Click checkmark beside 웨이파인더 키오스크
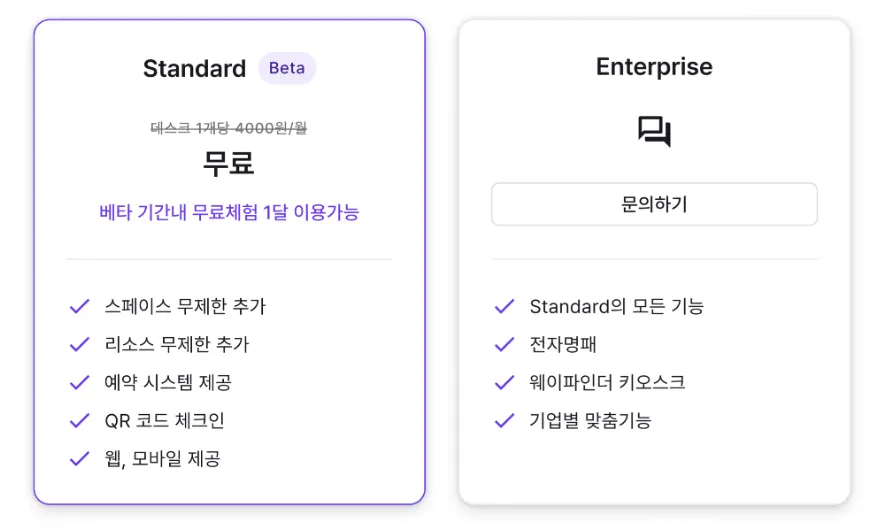This screenshot has width=888, height=530. point(505,382)
